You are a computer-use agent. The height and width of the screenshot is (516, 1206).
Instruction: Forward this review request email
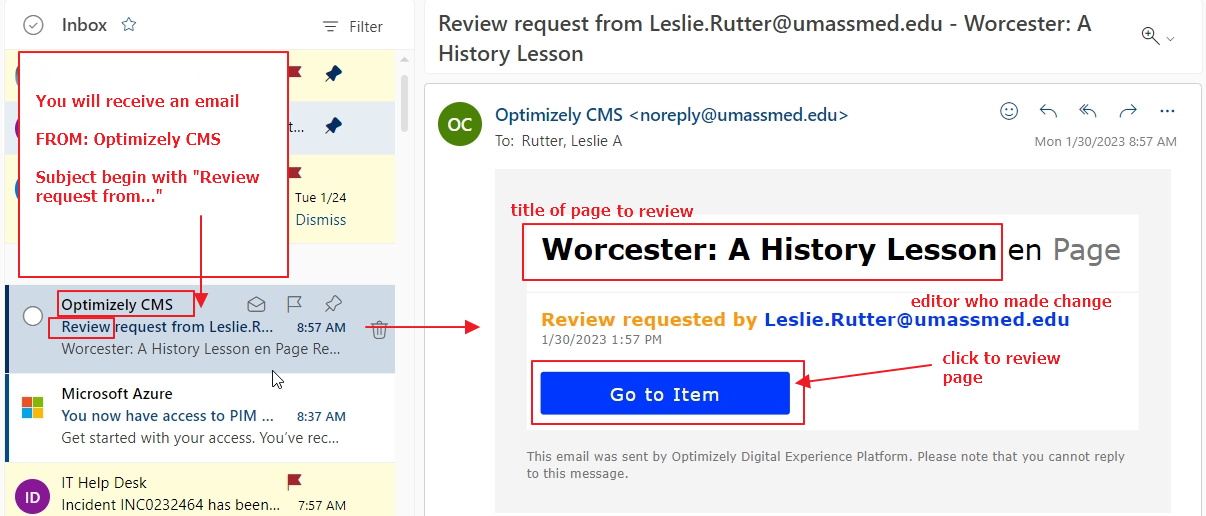coord(1128,111)
